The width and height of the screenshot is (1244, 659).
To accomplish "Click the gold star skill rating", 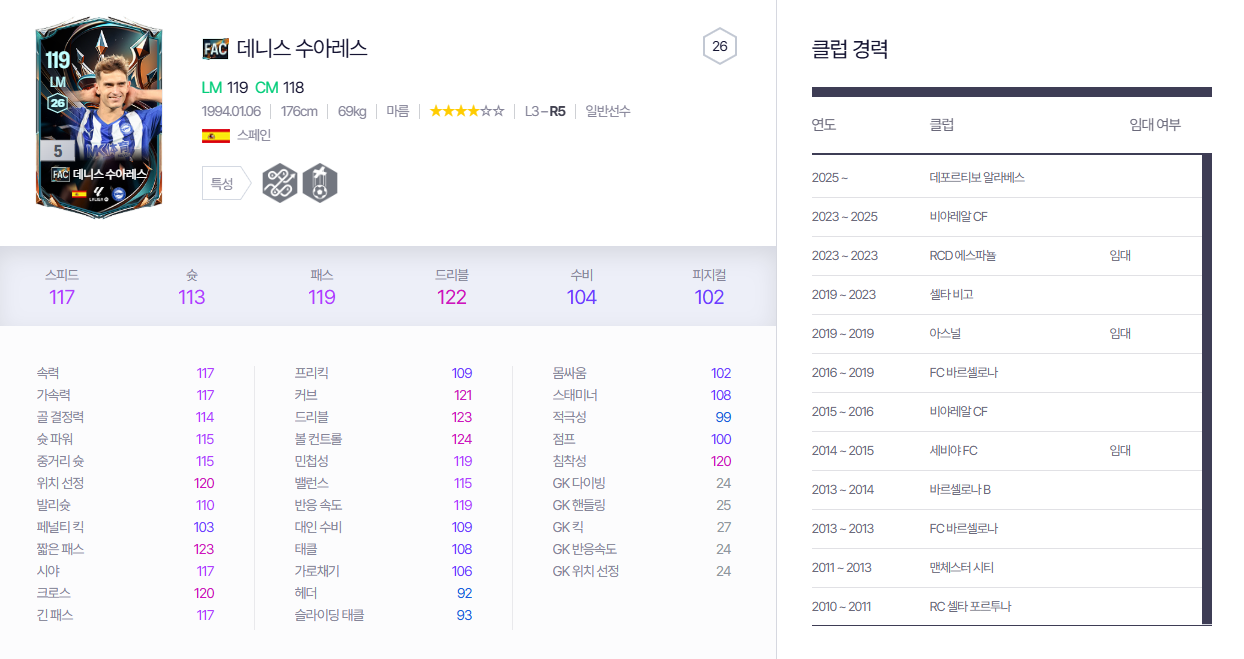I will coord(467,111).
